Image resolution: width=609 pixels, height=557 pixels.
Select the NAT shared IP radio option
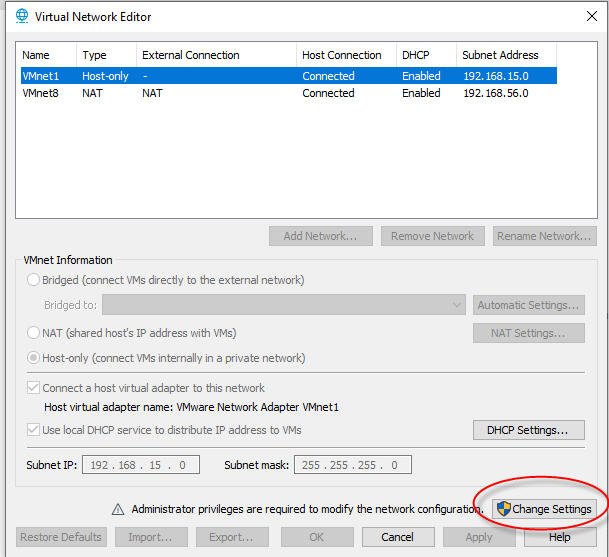34,333
